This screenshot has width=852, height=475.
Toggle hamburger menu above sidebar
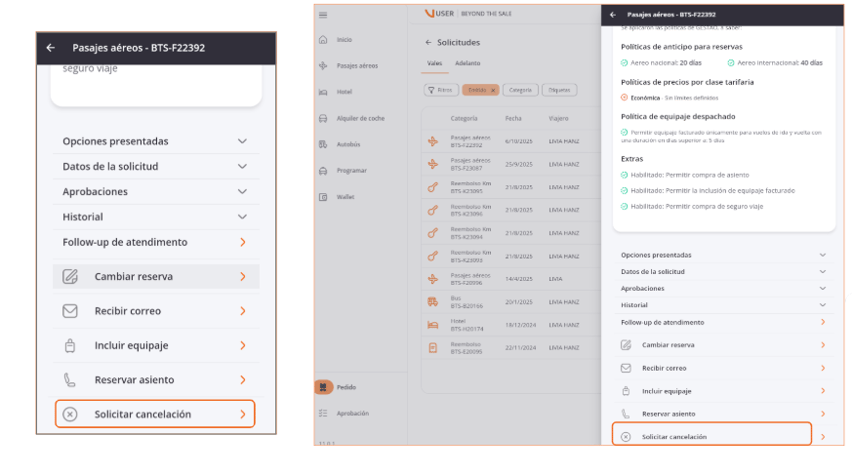[322, 15]
